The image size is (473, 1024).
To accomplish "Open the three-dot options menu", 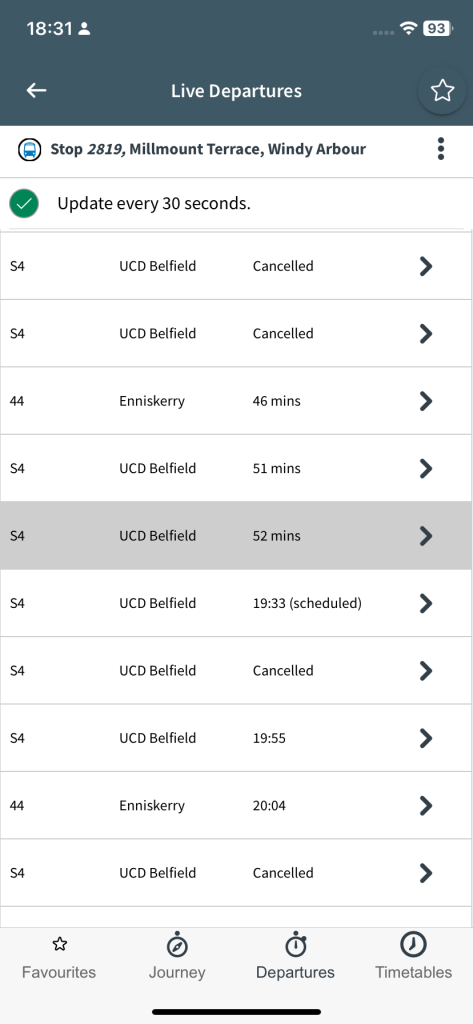I will click(x=441, y=149).
